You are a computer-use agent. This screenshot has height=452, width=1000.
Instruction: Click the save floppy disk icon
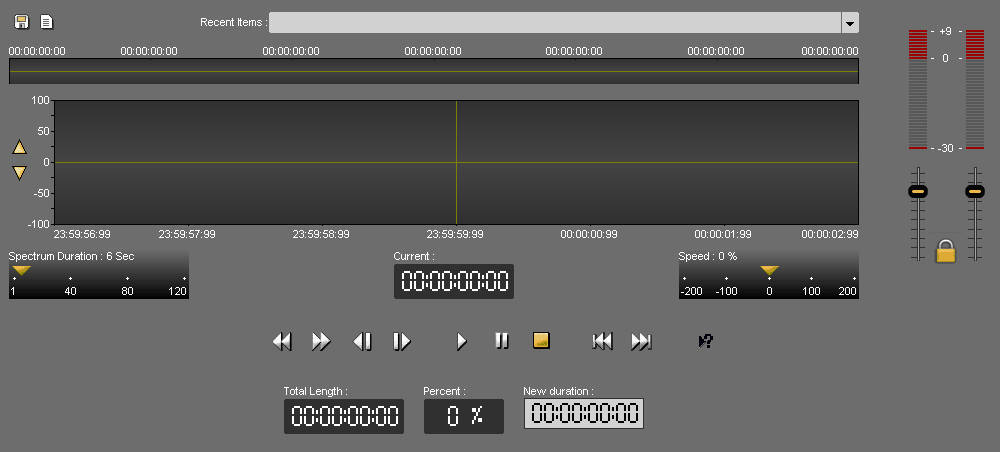21,22
